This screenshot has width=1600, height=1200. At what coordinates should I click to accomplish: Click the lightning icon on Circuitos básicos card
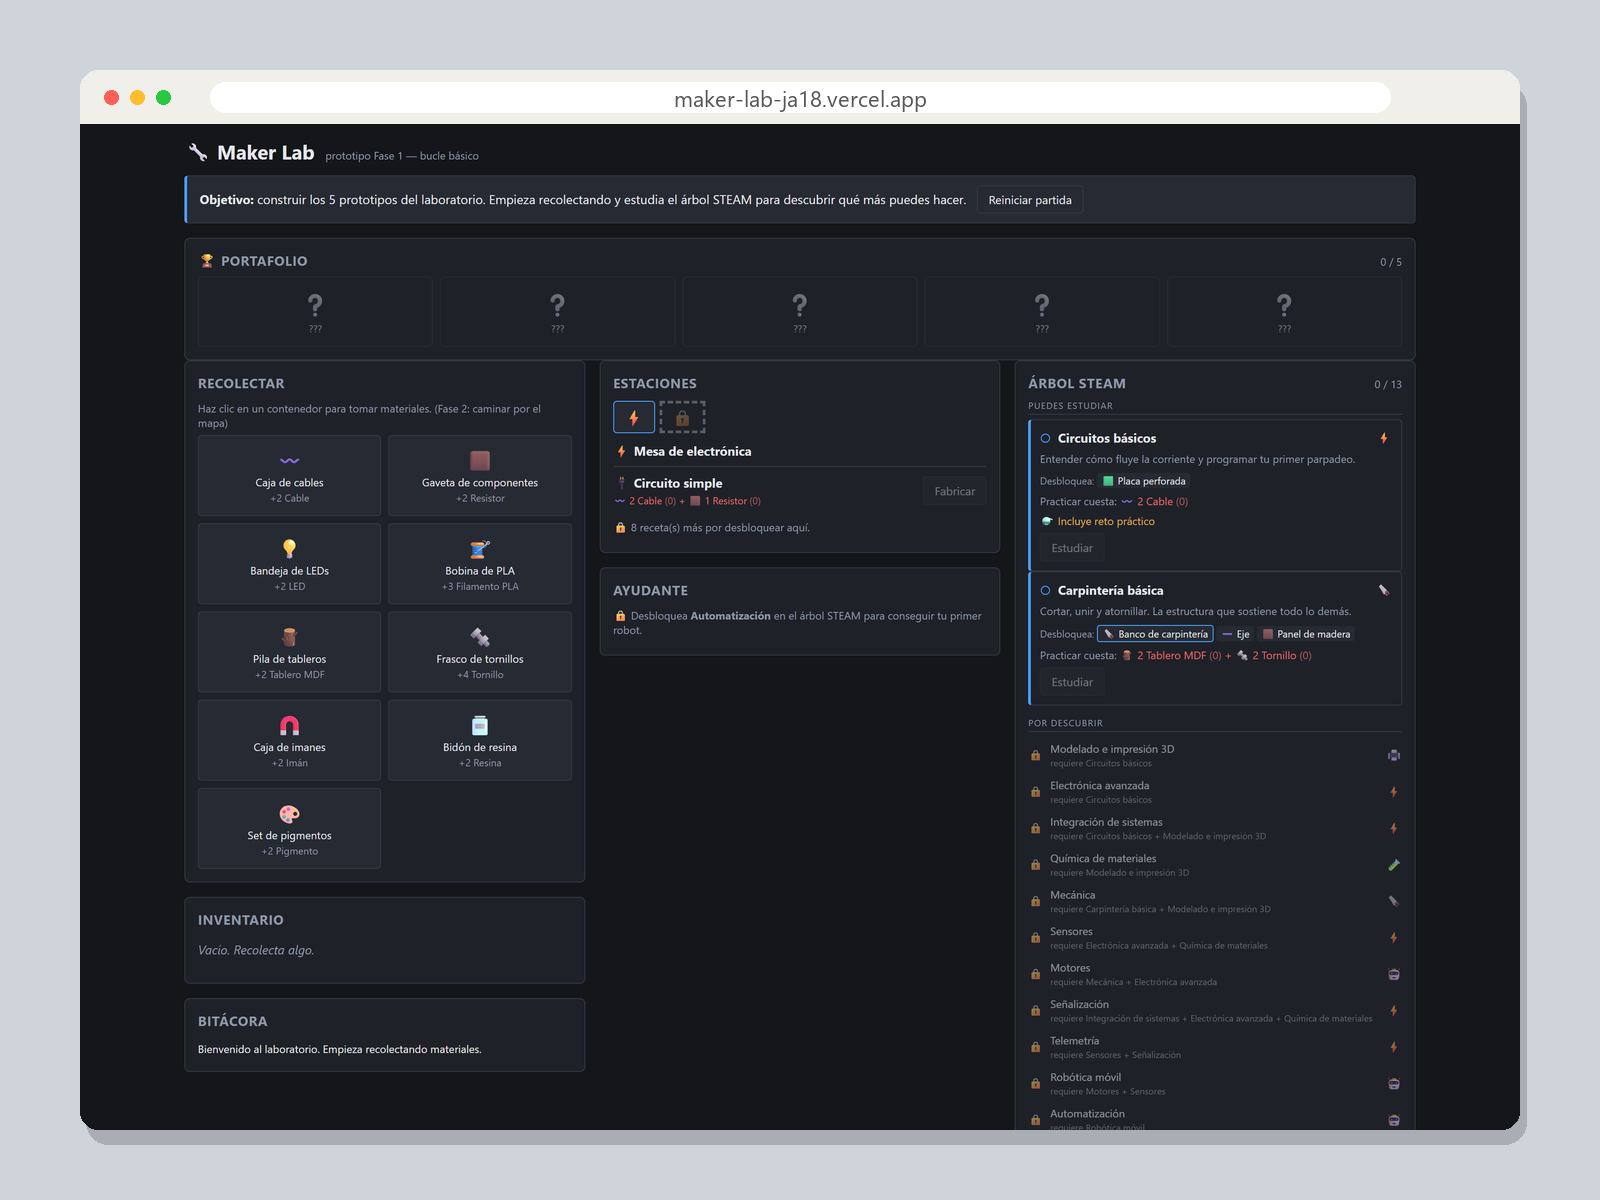(1384, 438)
